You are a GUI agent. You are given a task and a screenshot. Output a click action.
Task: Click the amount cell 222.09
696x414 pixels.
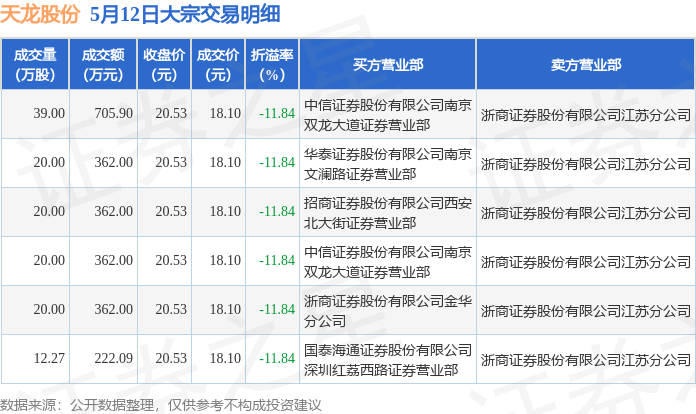113,359
